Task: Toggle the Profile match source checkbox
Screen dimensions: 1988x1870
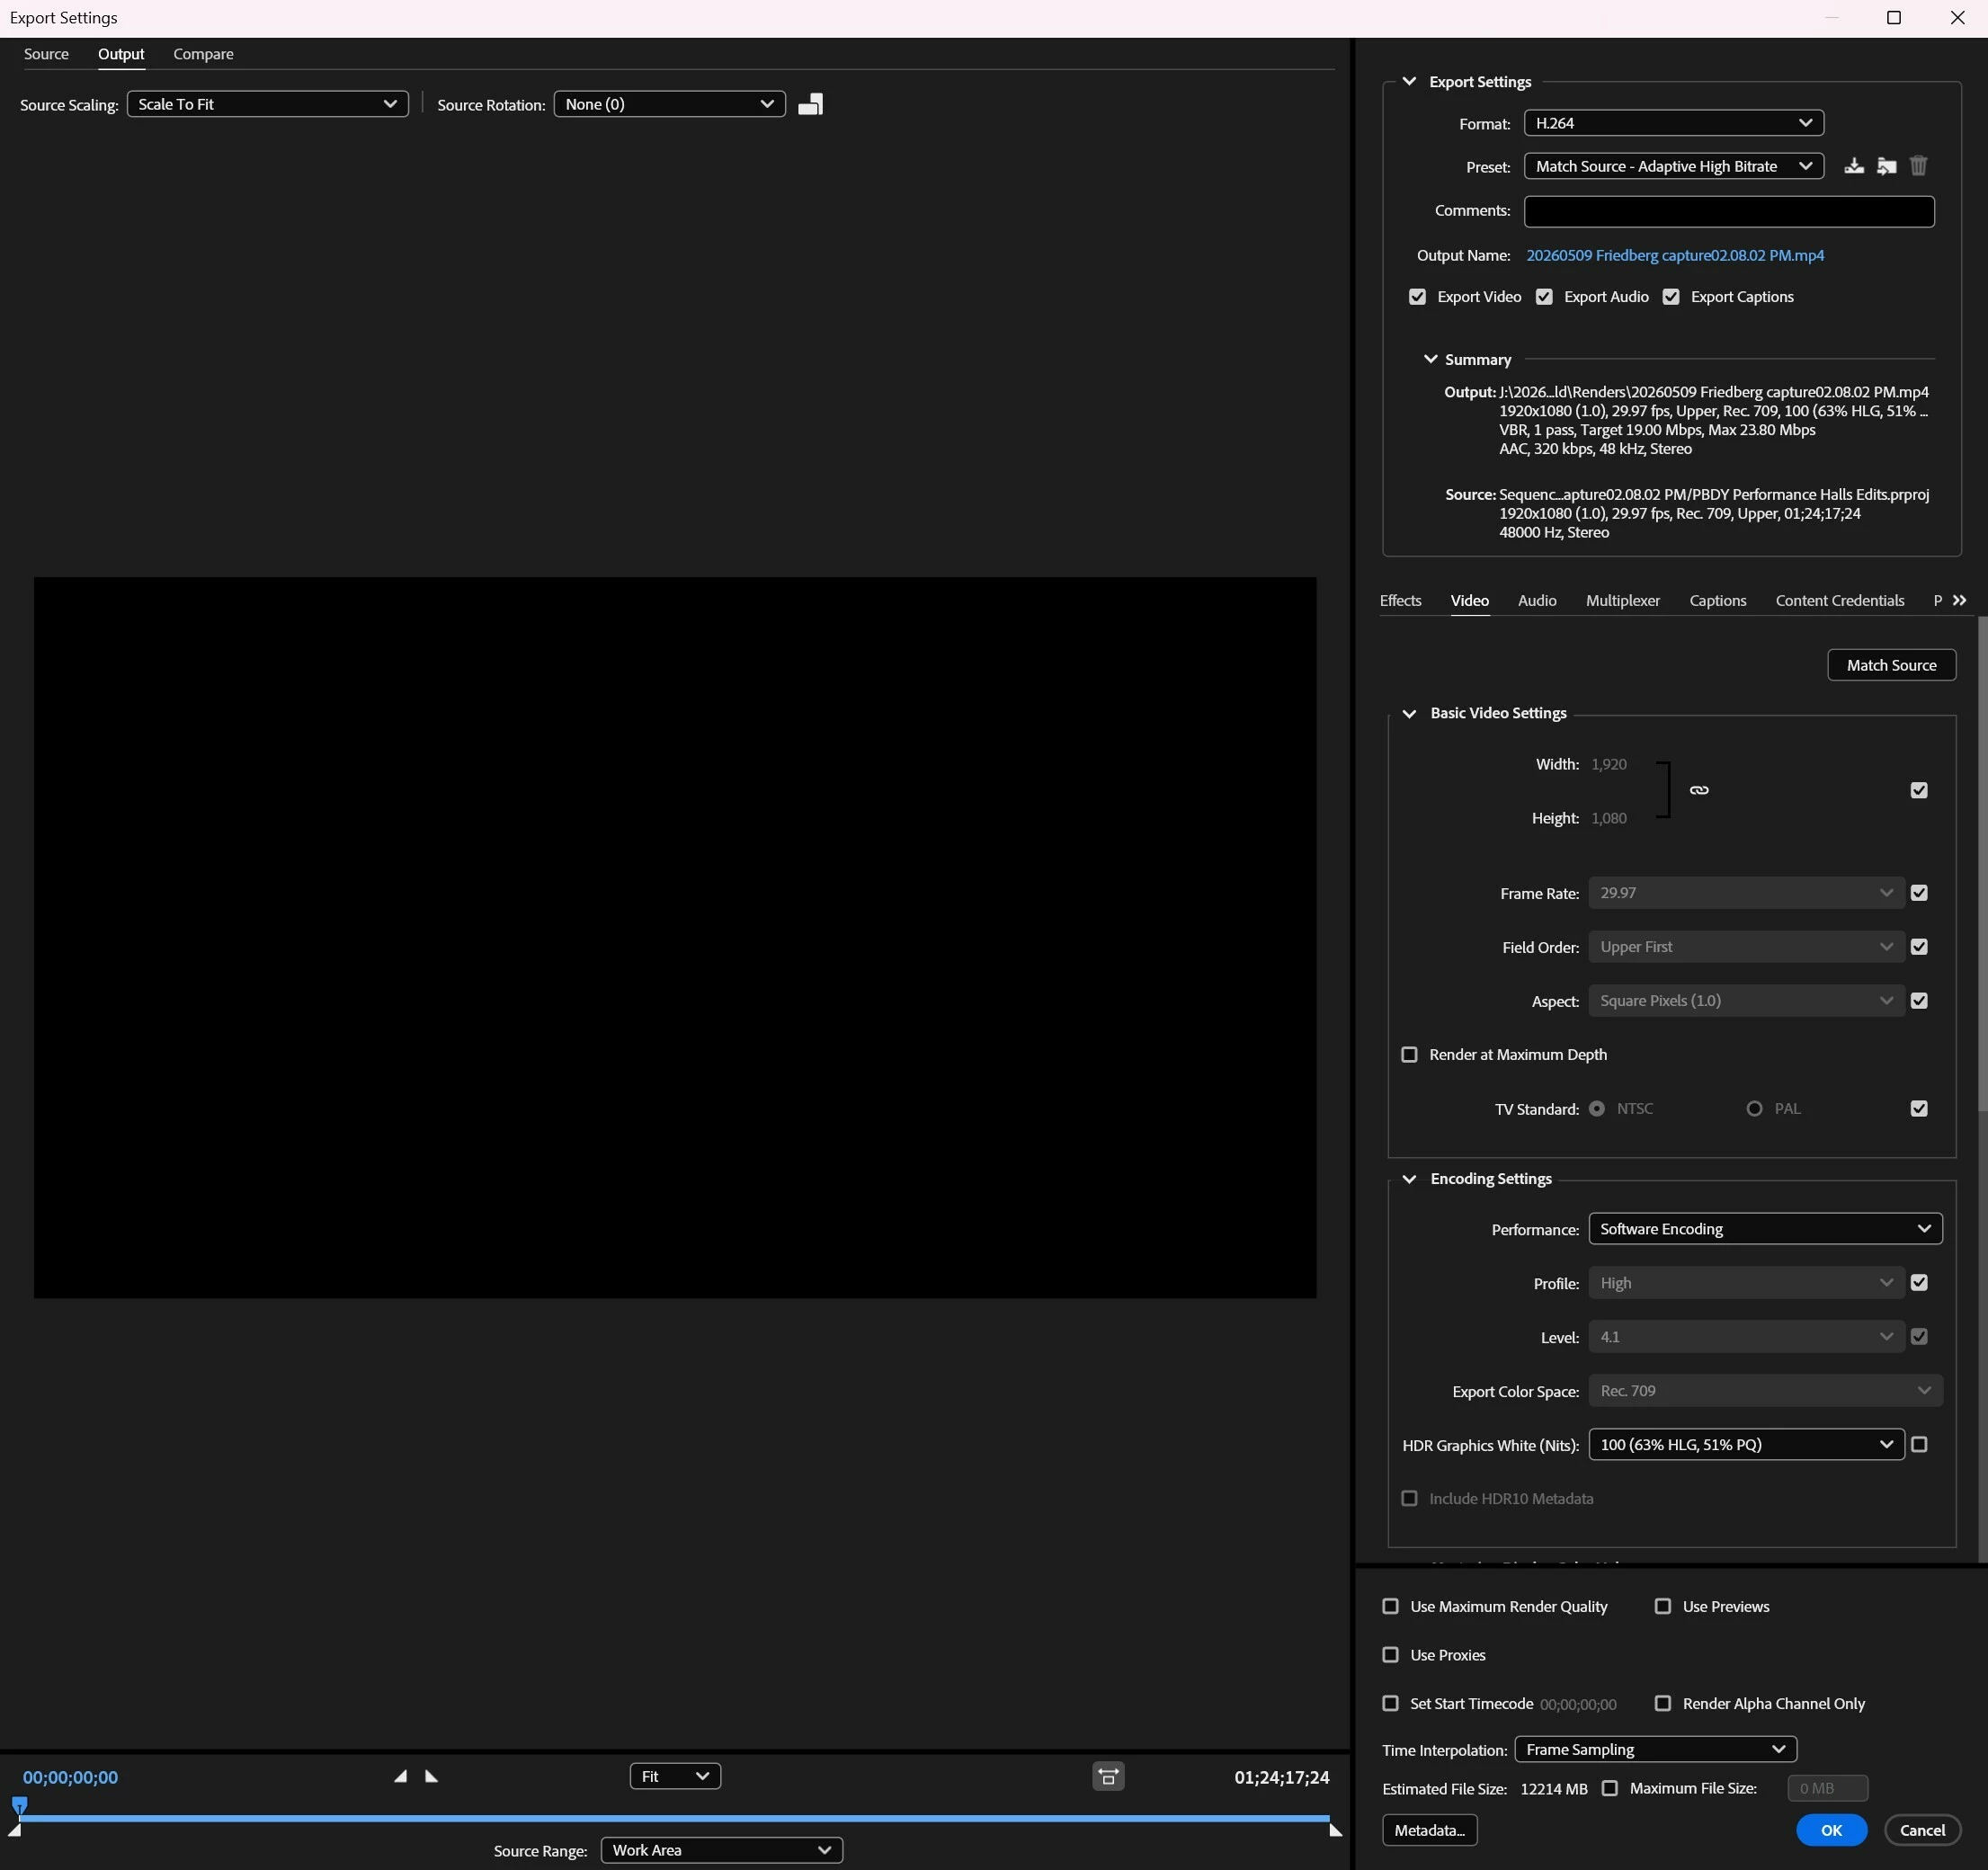Action: [x=1919, y=1283]
